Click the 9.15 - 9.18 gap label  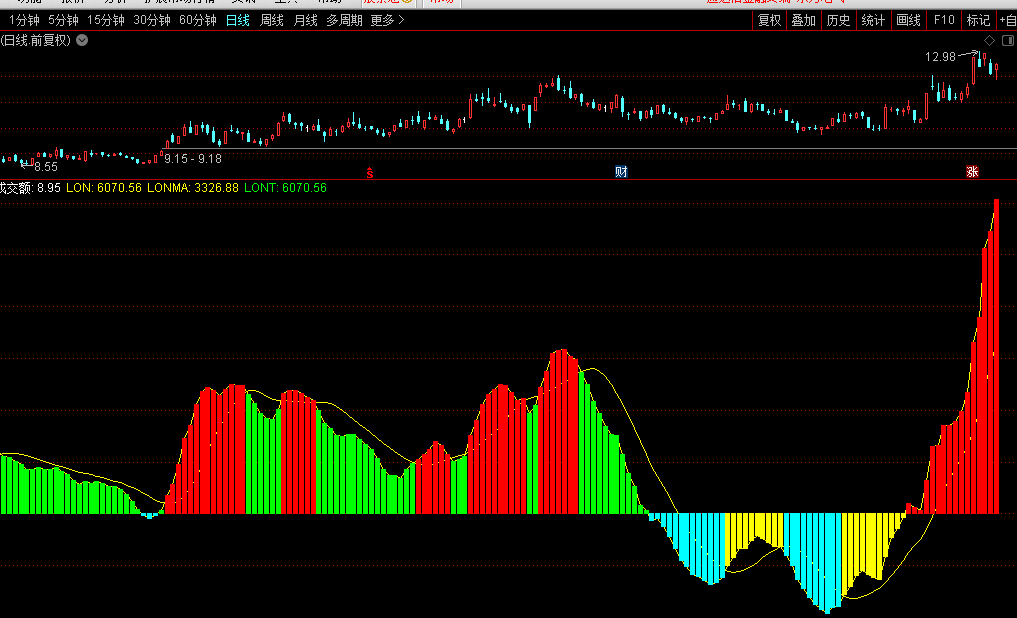(x=193, y=159)
